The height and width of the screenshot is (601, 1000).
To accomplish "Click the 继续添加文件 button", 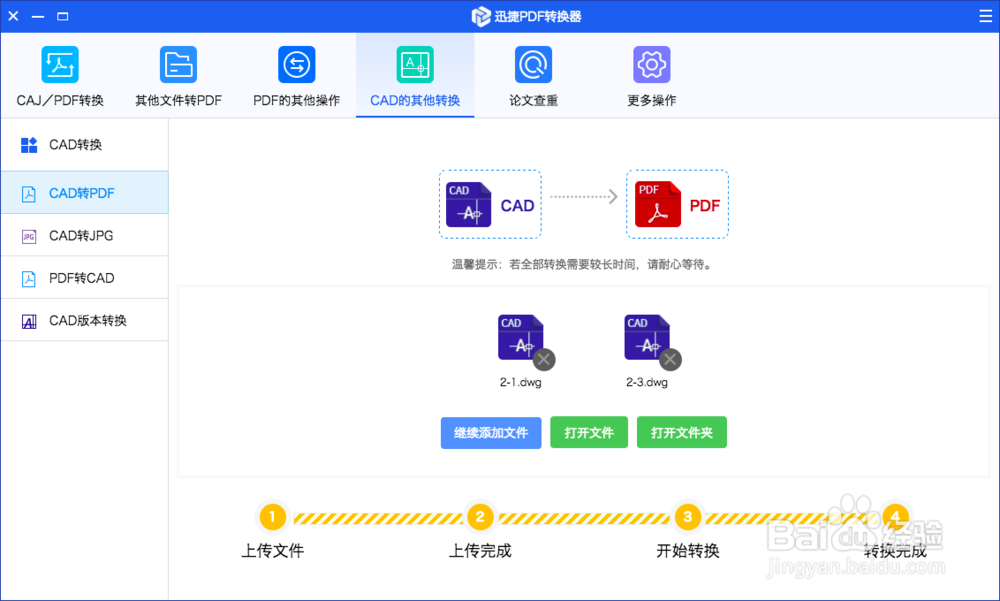I will [491, 433].
